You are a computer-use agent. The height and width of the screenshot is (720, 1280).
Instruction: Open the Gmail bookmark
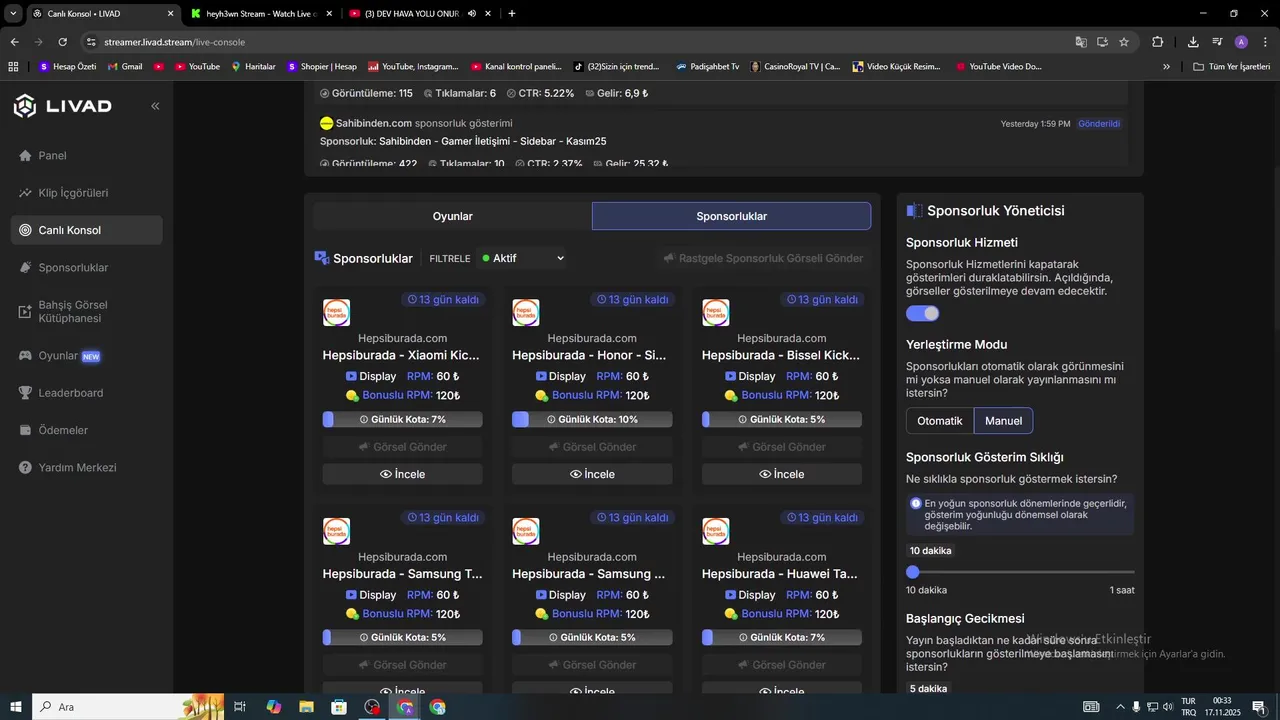(x=125, y=67)
